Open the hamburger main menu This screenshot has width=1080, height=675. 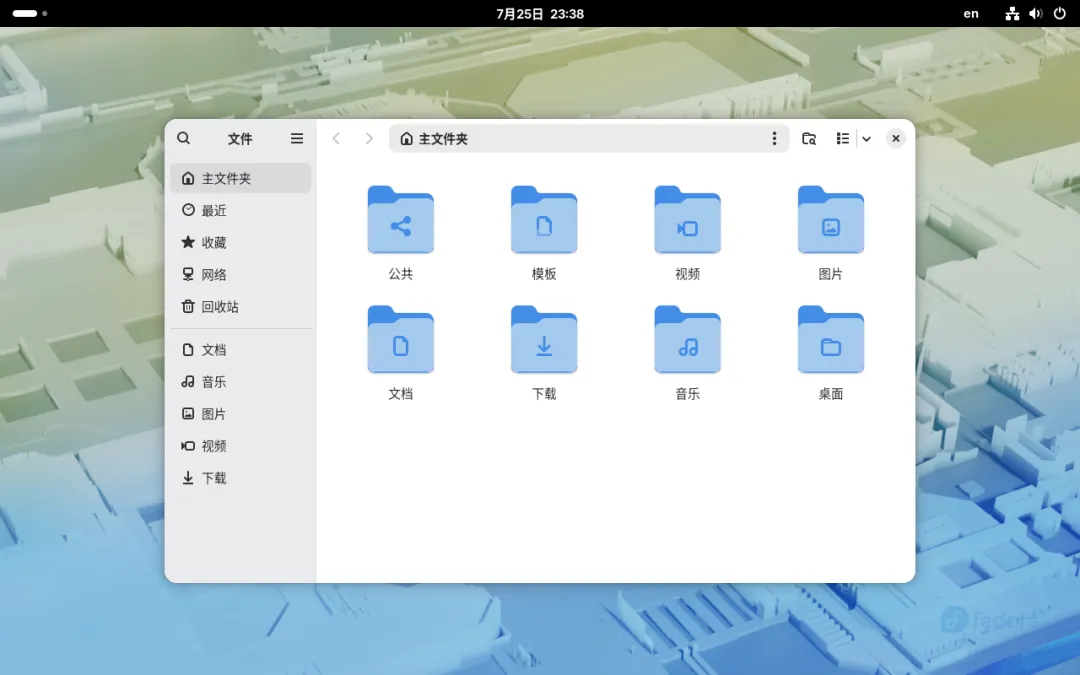(x=297, y=138)
